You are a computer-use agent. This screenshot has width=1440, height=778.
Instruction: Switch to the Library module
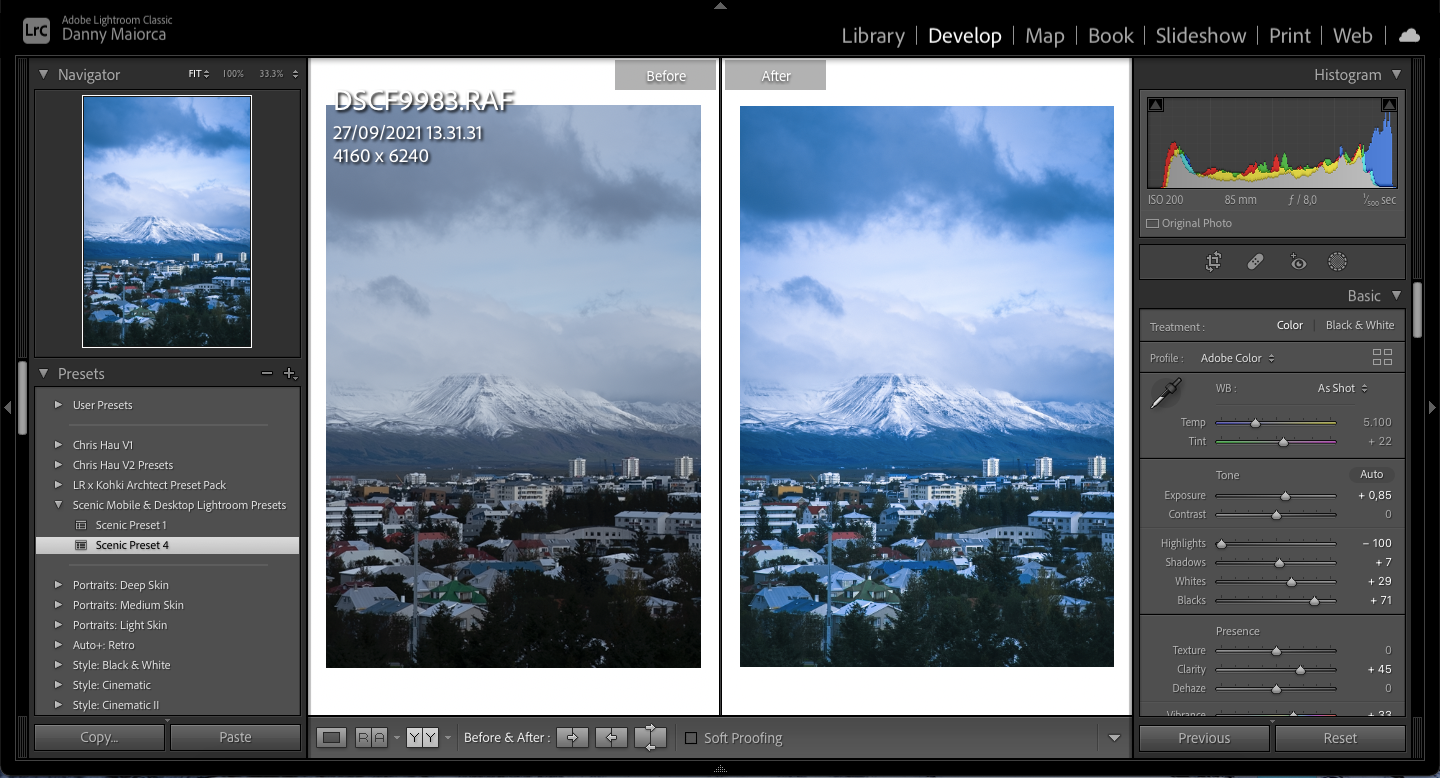click(x=873, y=36)
